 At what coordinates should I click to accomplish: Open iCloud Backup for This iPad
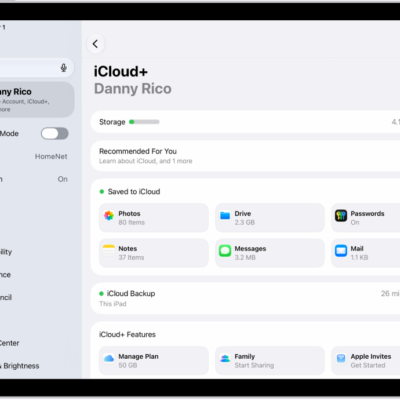tap(245, 298)
